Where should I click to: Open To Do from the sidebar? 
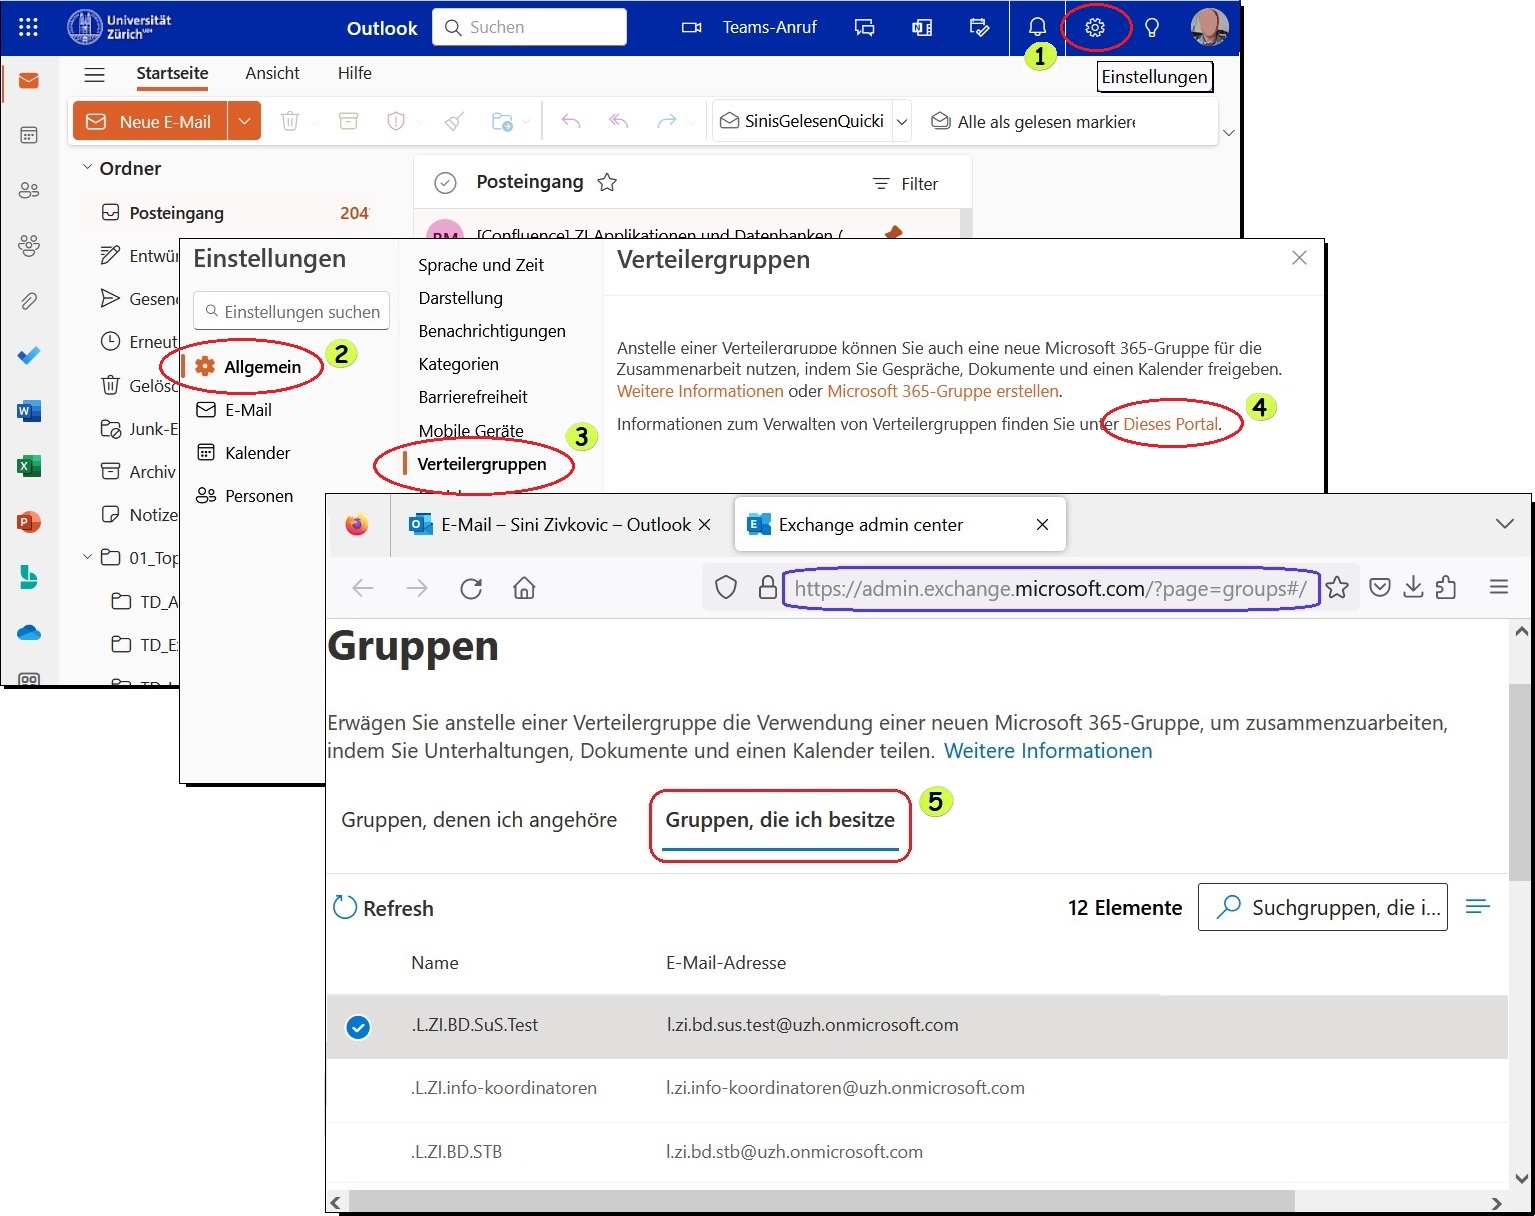pos(29,355)
